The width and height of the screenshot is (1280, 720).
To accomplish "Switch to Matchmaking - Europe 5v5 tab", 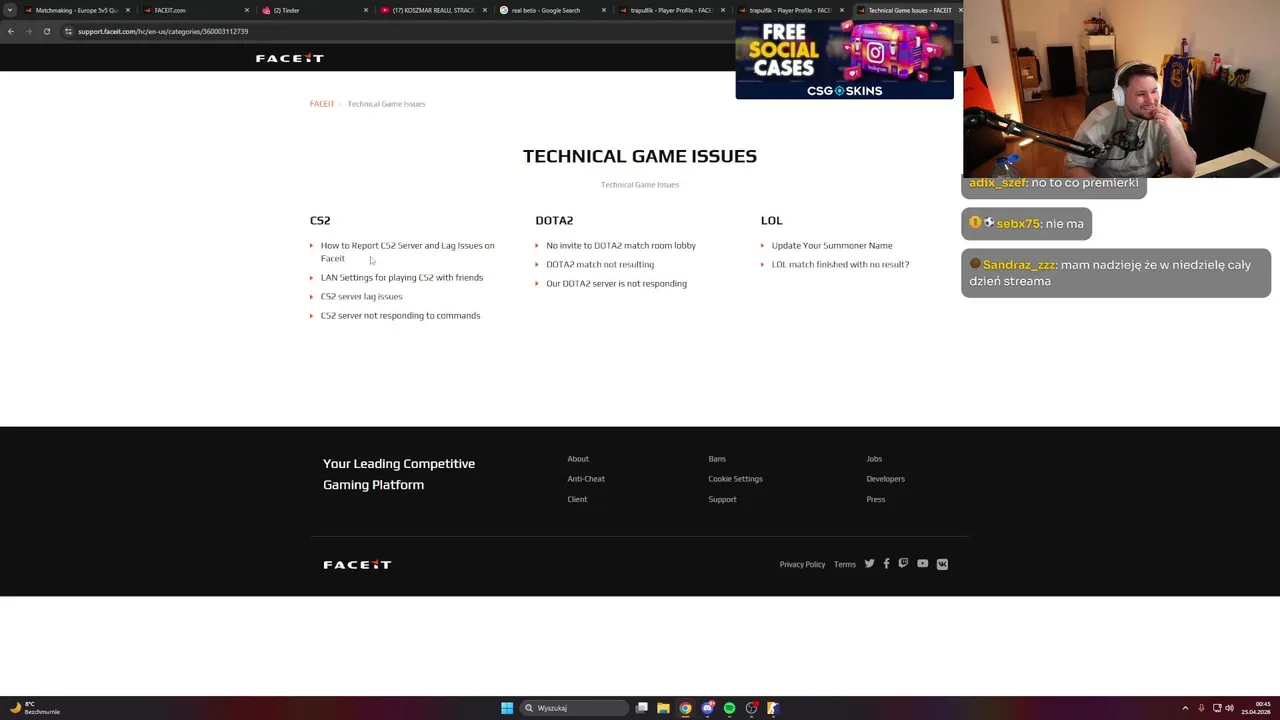I will [x=76, y=10].
